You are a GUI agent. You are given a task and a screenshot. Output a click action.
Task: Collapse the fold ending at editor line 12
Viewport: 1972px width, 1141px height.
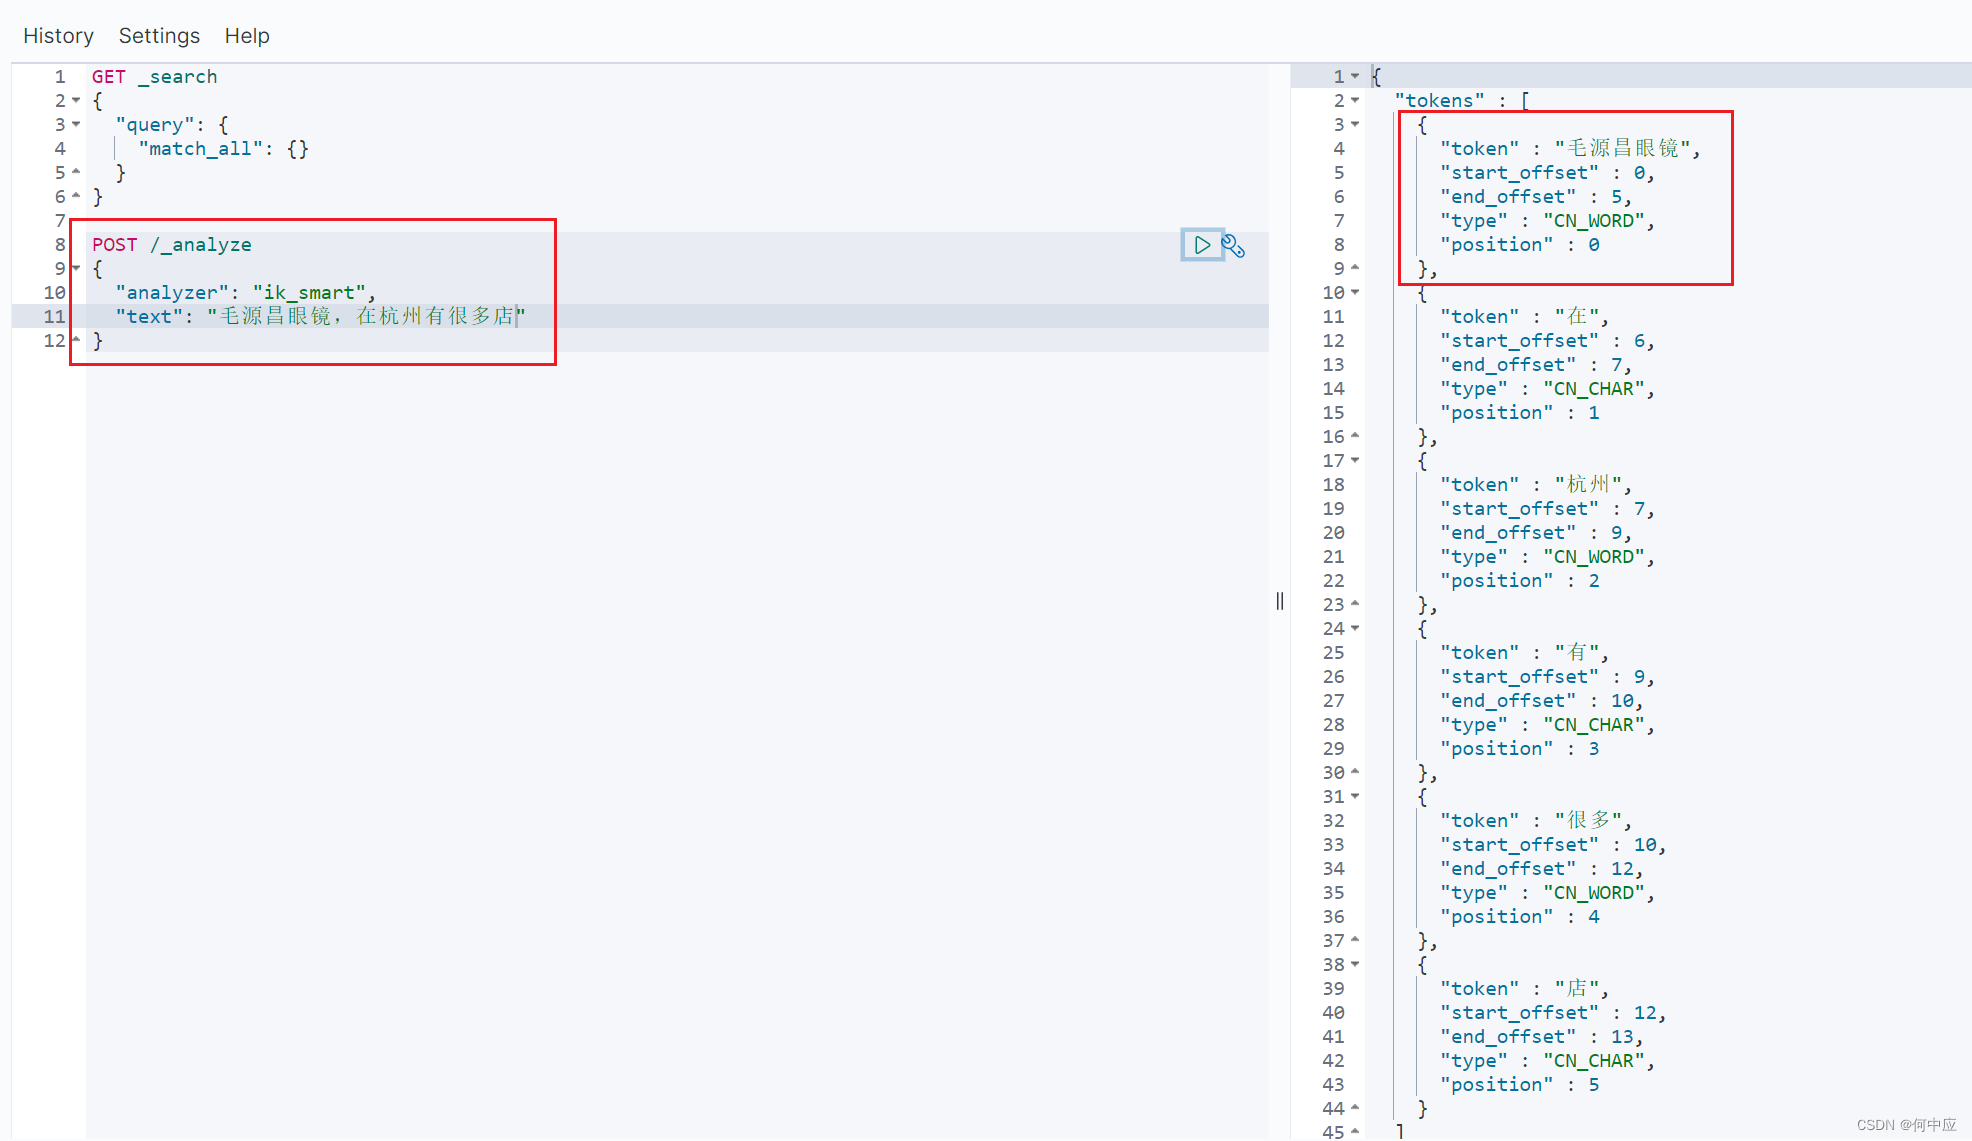coord(76,341)
